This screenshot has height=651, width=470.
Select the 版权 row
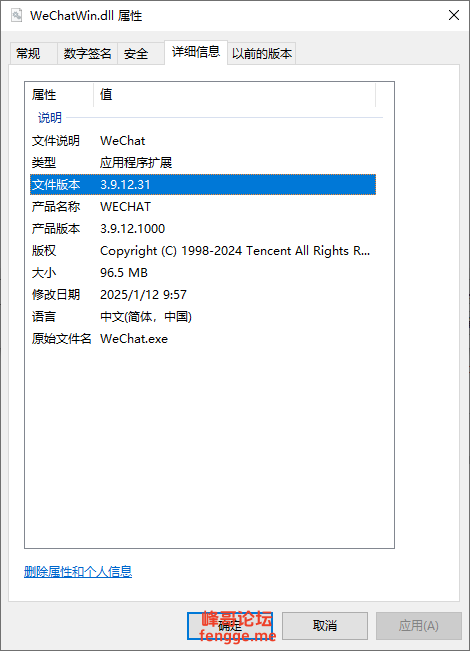coord(203,251)
